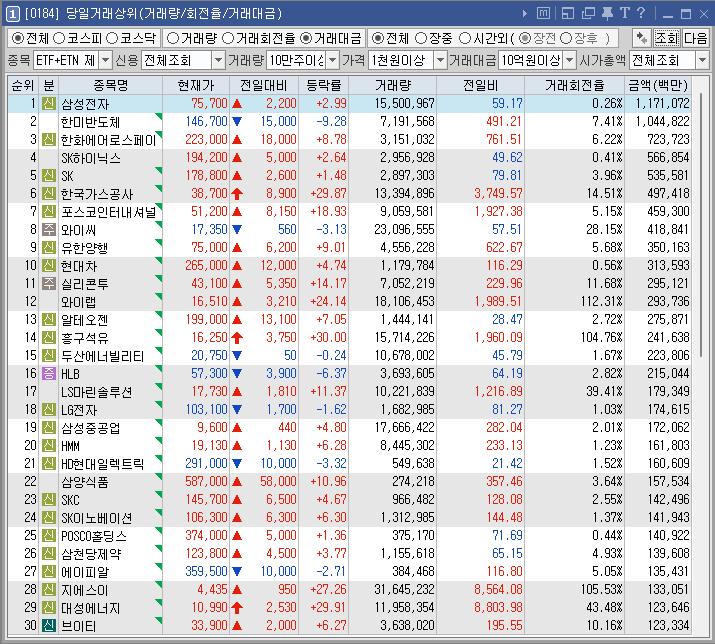Select the 거래대금 sort radio button
The width and height of the screenshot is (715, 644).
pyautogui.click(x=306, y=38)
